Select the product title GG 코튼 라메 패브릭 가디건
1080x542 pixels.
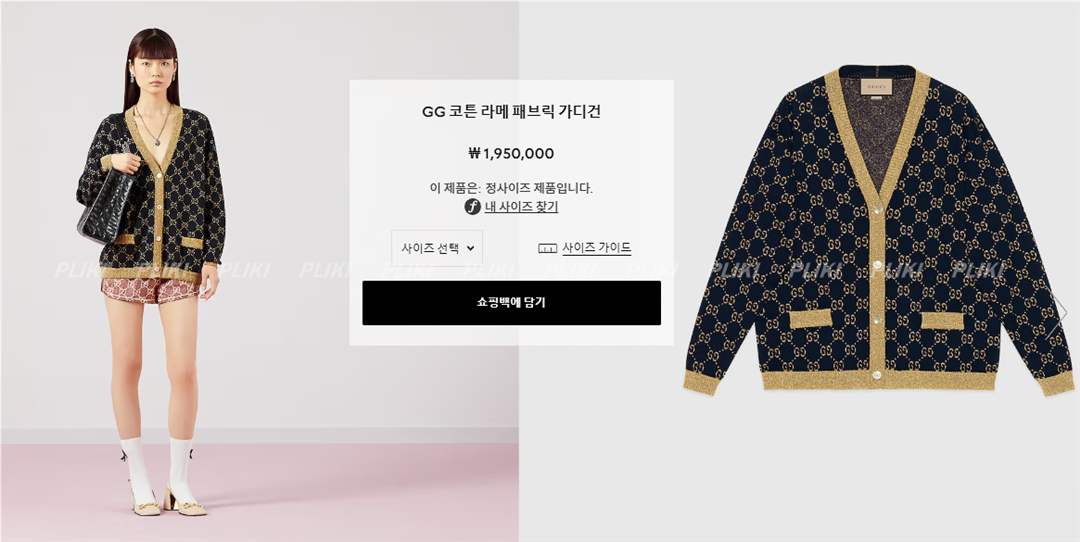coord(512,112)
